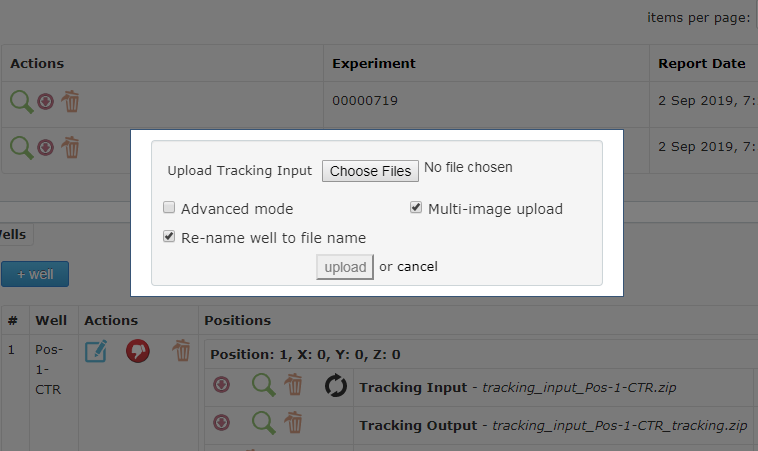The width and height of the screenshot is (758, 451).
Task: Click trash icon in second experiment row
Action: tap(71, 147)
